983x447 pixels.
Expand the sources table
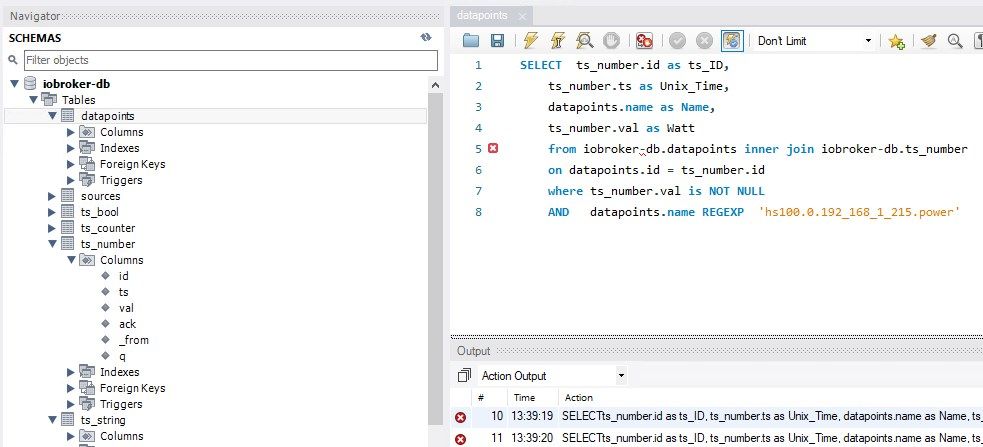tap(52, 196)
